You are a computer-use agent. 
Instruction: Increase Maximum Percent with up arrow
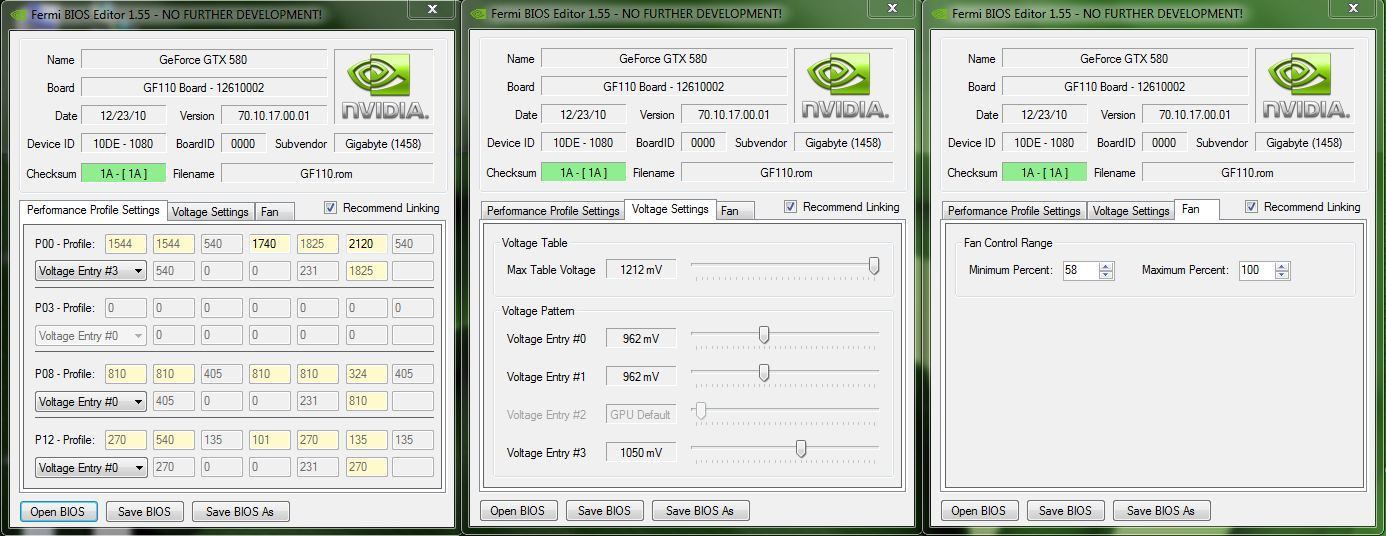point(1282,267)
